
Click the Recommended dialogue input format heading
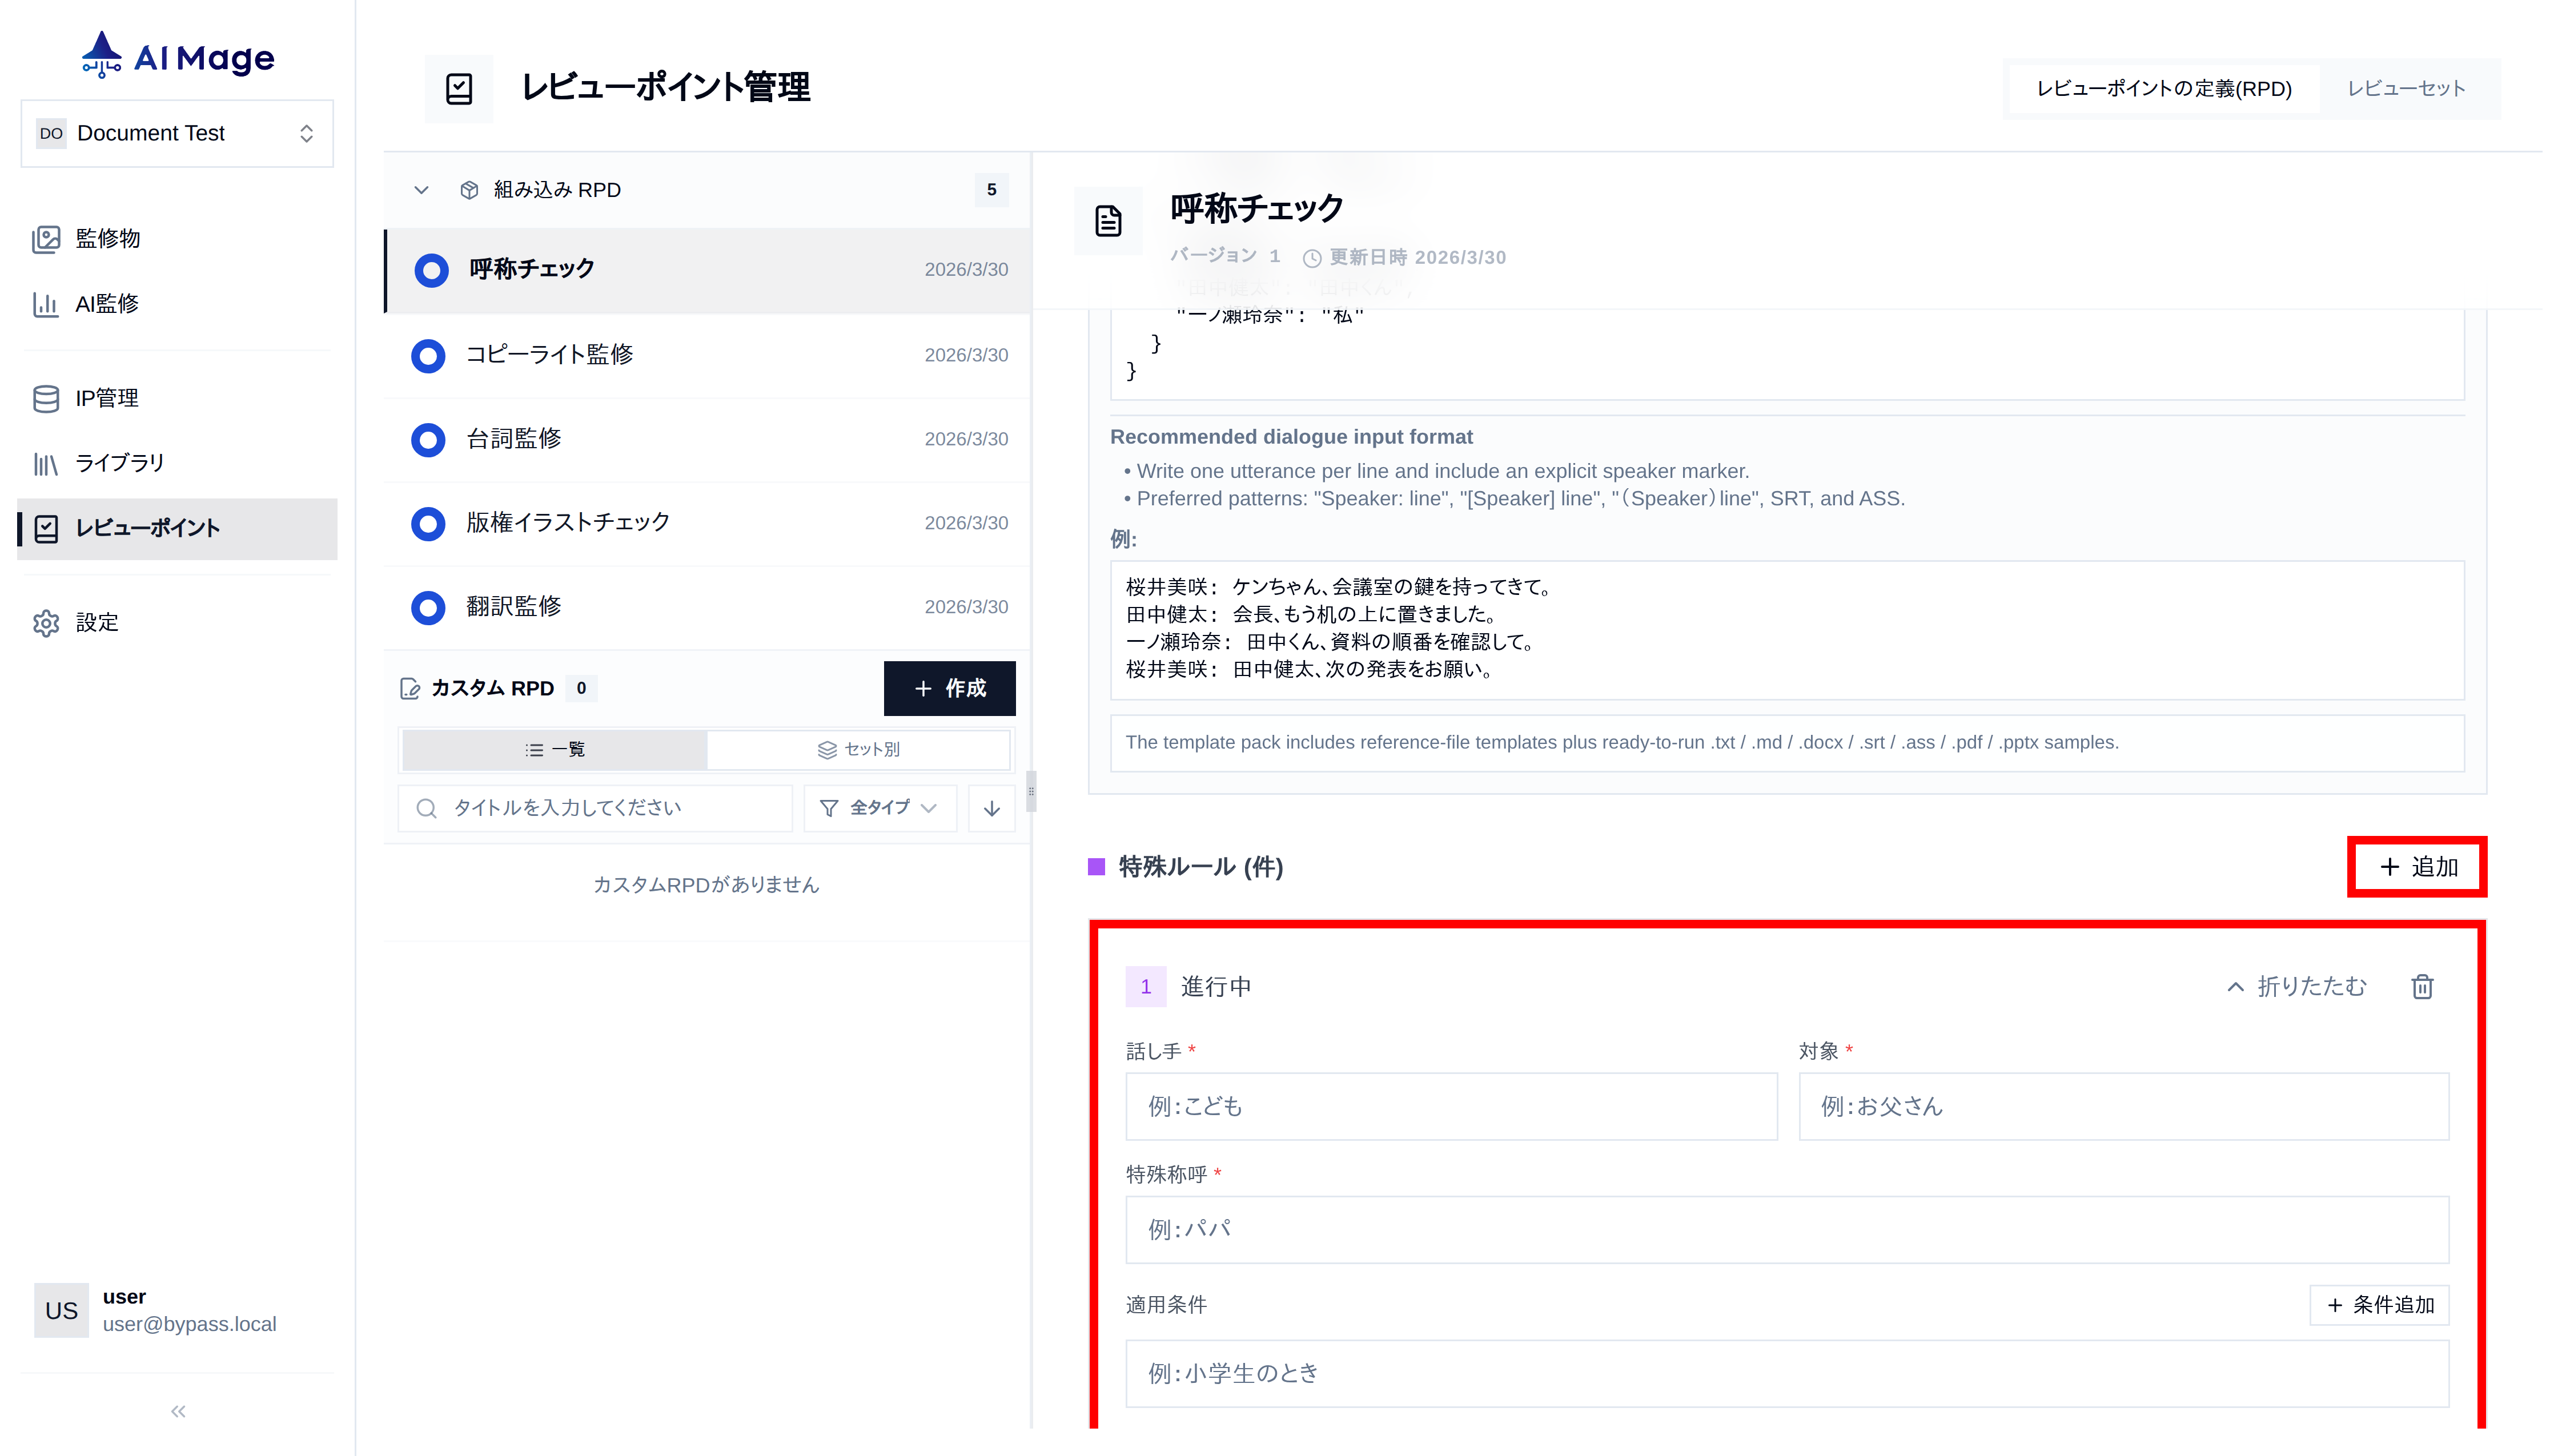point(1291,437)
